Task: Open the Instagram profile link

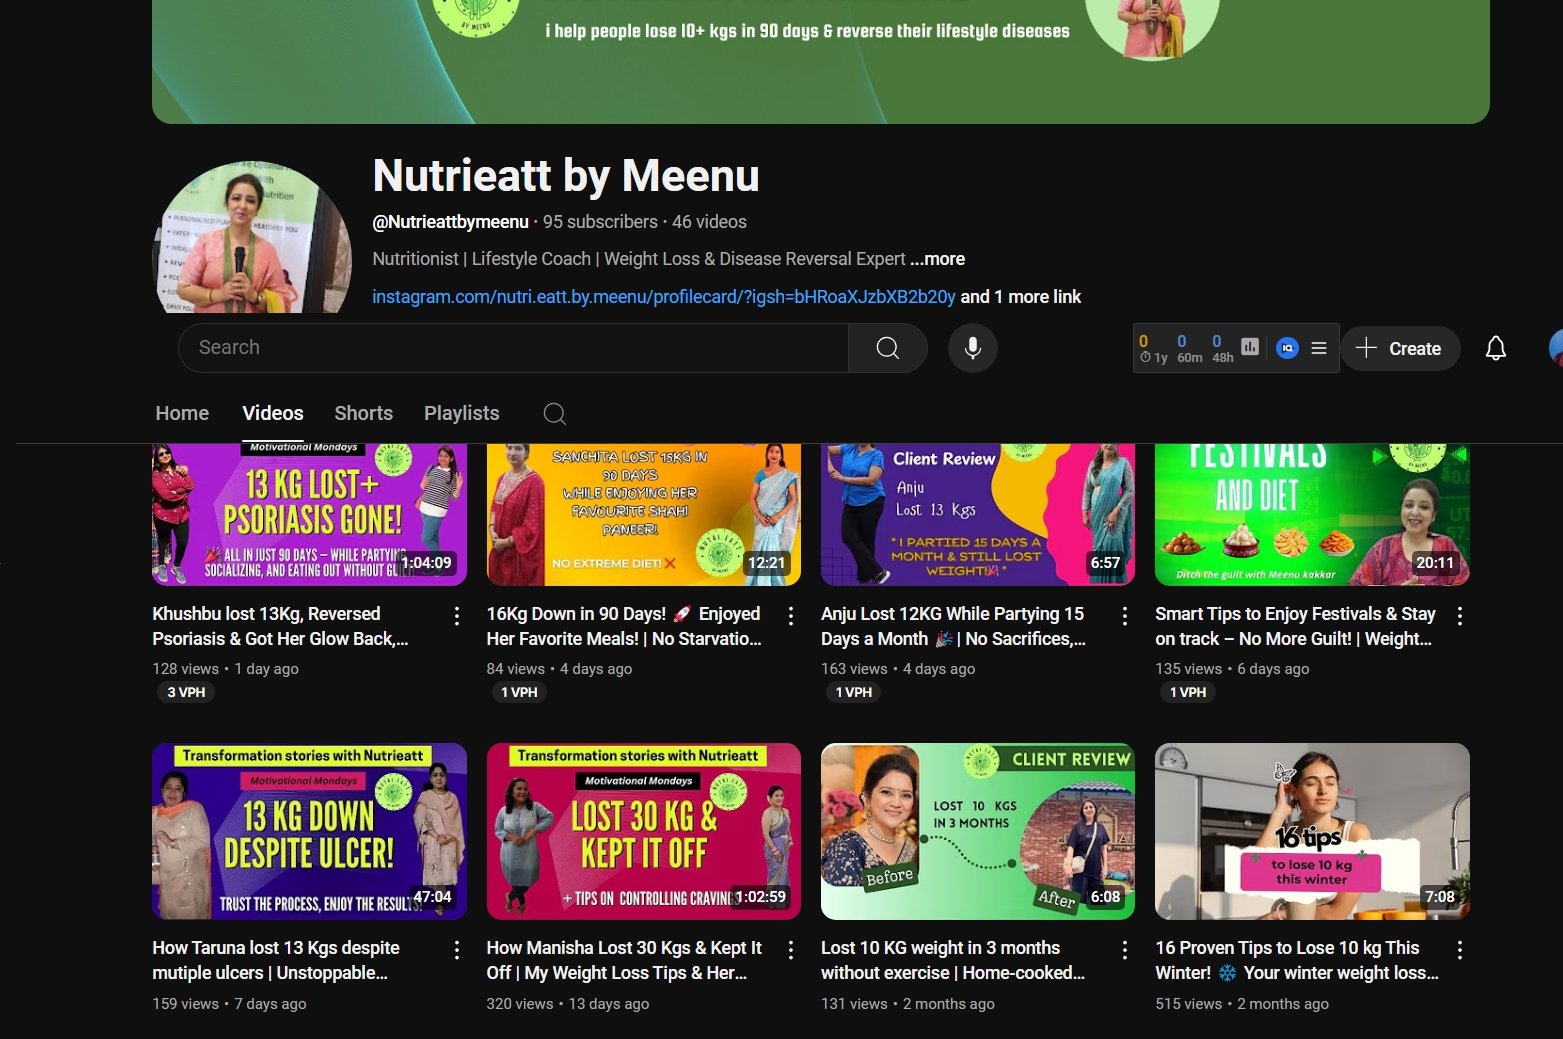Action: (x=663, y=297)
